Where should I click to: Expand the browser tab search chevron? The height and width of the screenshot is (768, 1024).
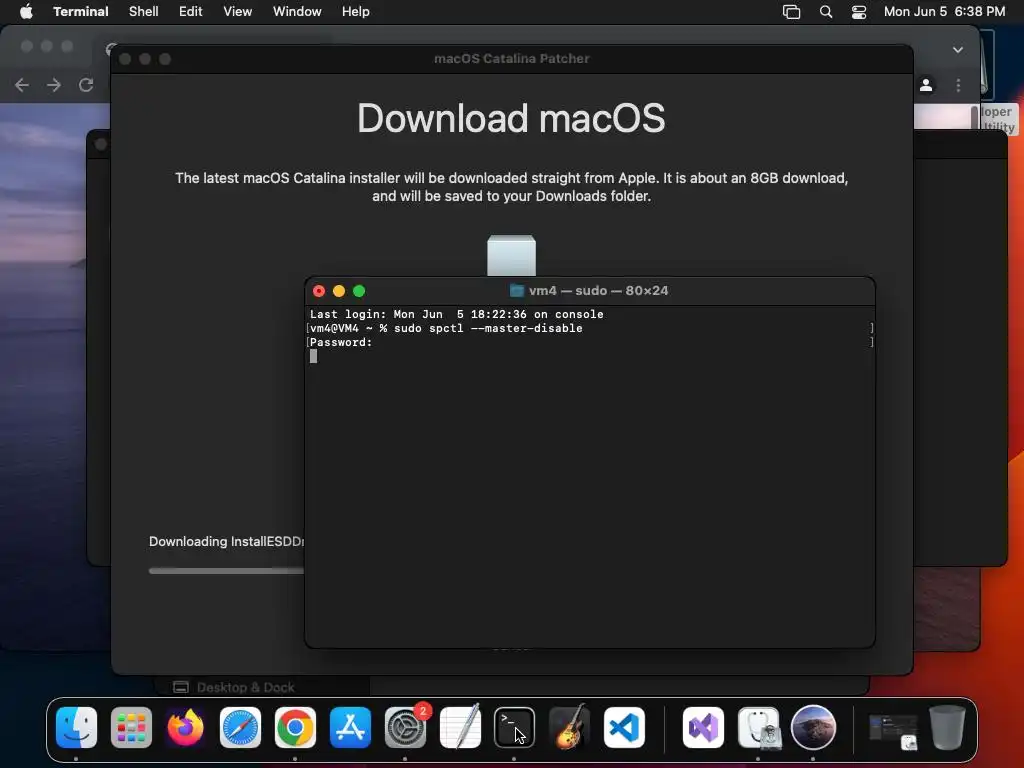pos(958,50)
